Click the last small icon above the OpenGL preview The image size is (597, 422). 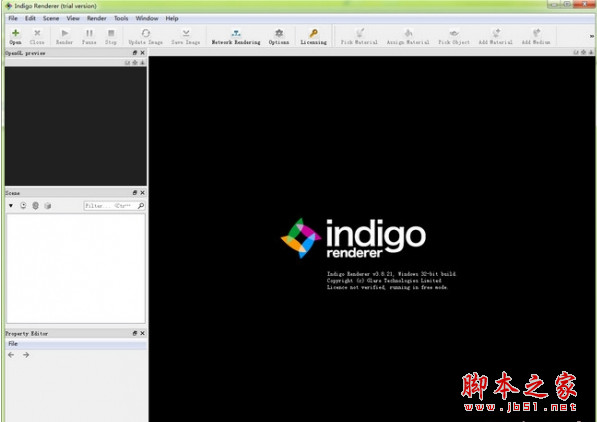click(x=142, y=62)
